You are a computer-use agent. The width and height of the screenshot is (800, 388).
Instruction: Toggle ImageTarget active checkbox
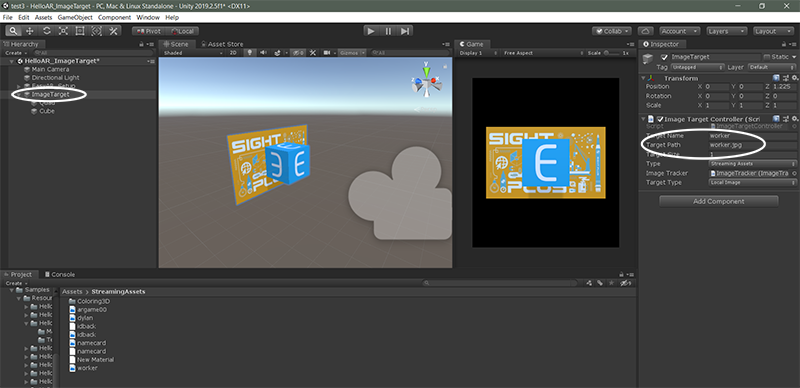click(x=664, y=57)
